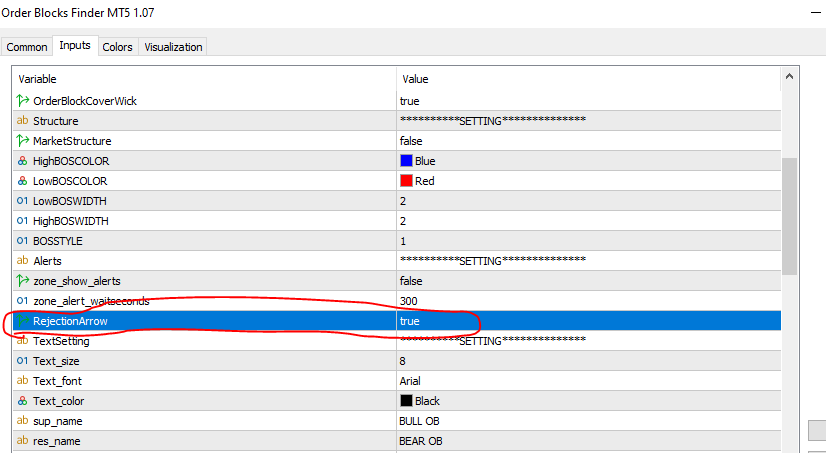Select the red LowBOSCOLOR color swatch
The height and width of the screenshot is (453, 826).
406,181
